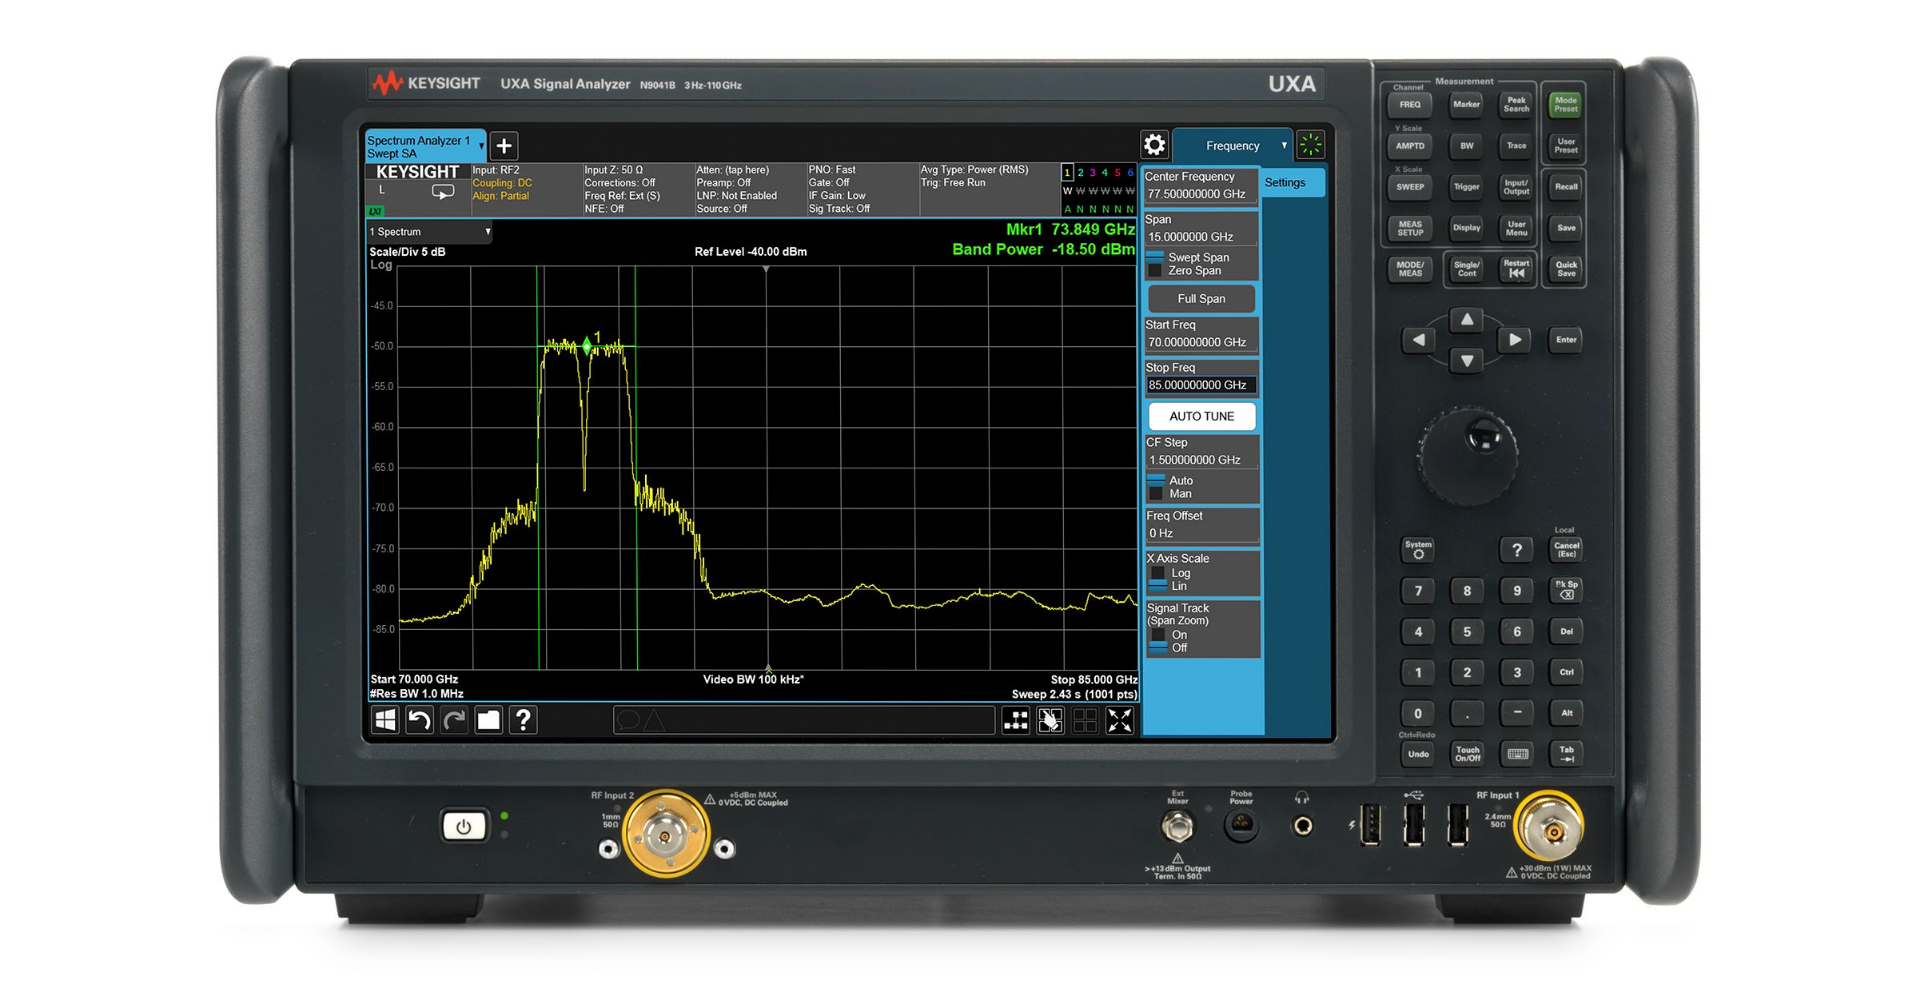Push the down arrow navigation key

tap(1467, 360)
